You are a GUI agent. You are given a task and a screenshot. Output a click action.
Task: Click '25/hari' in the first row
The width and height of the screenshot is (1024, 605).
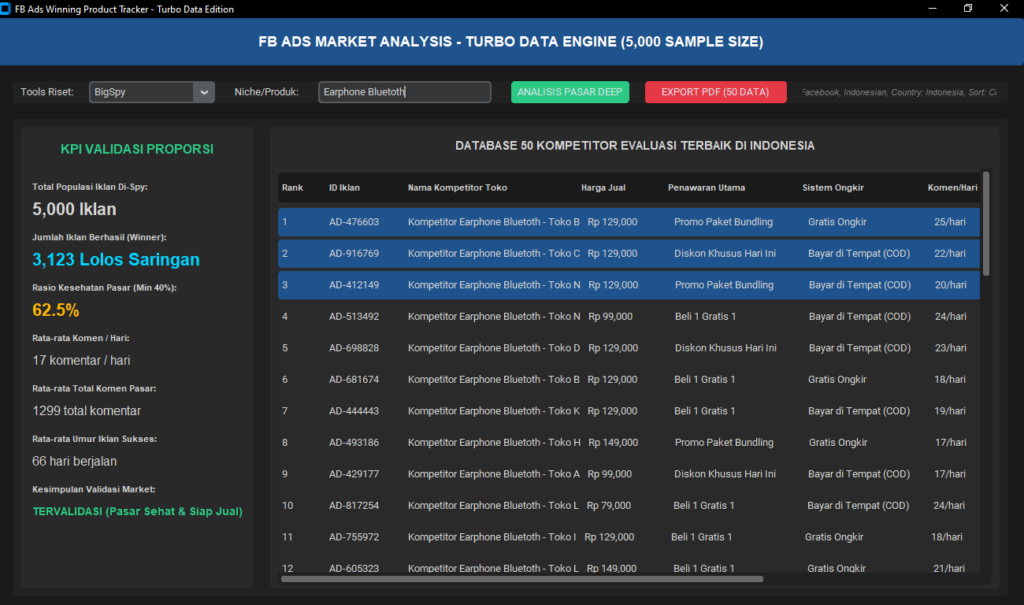coord(950,222)
